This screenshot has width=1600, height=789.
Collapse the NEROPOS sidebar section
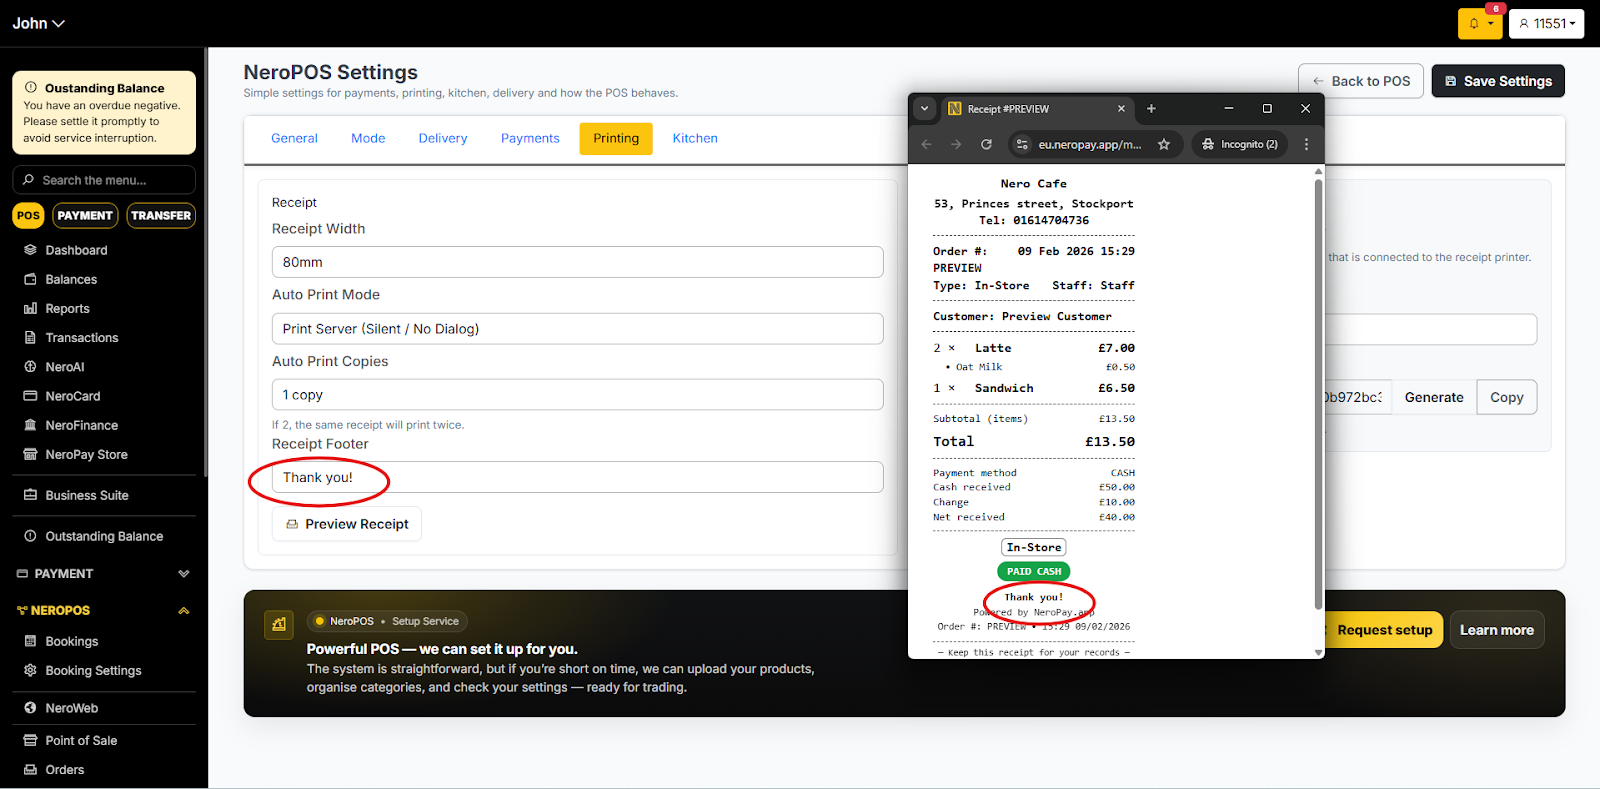tap(183, 610)
